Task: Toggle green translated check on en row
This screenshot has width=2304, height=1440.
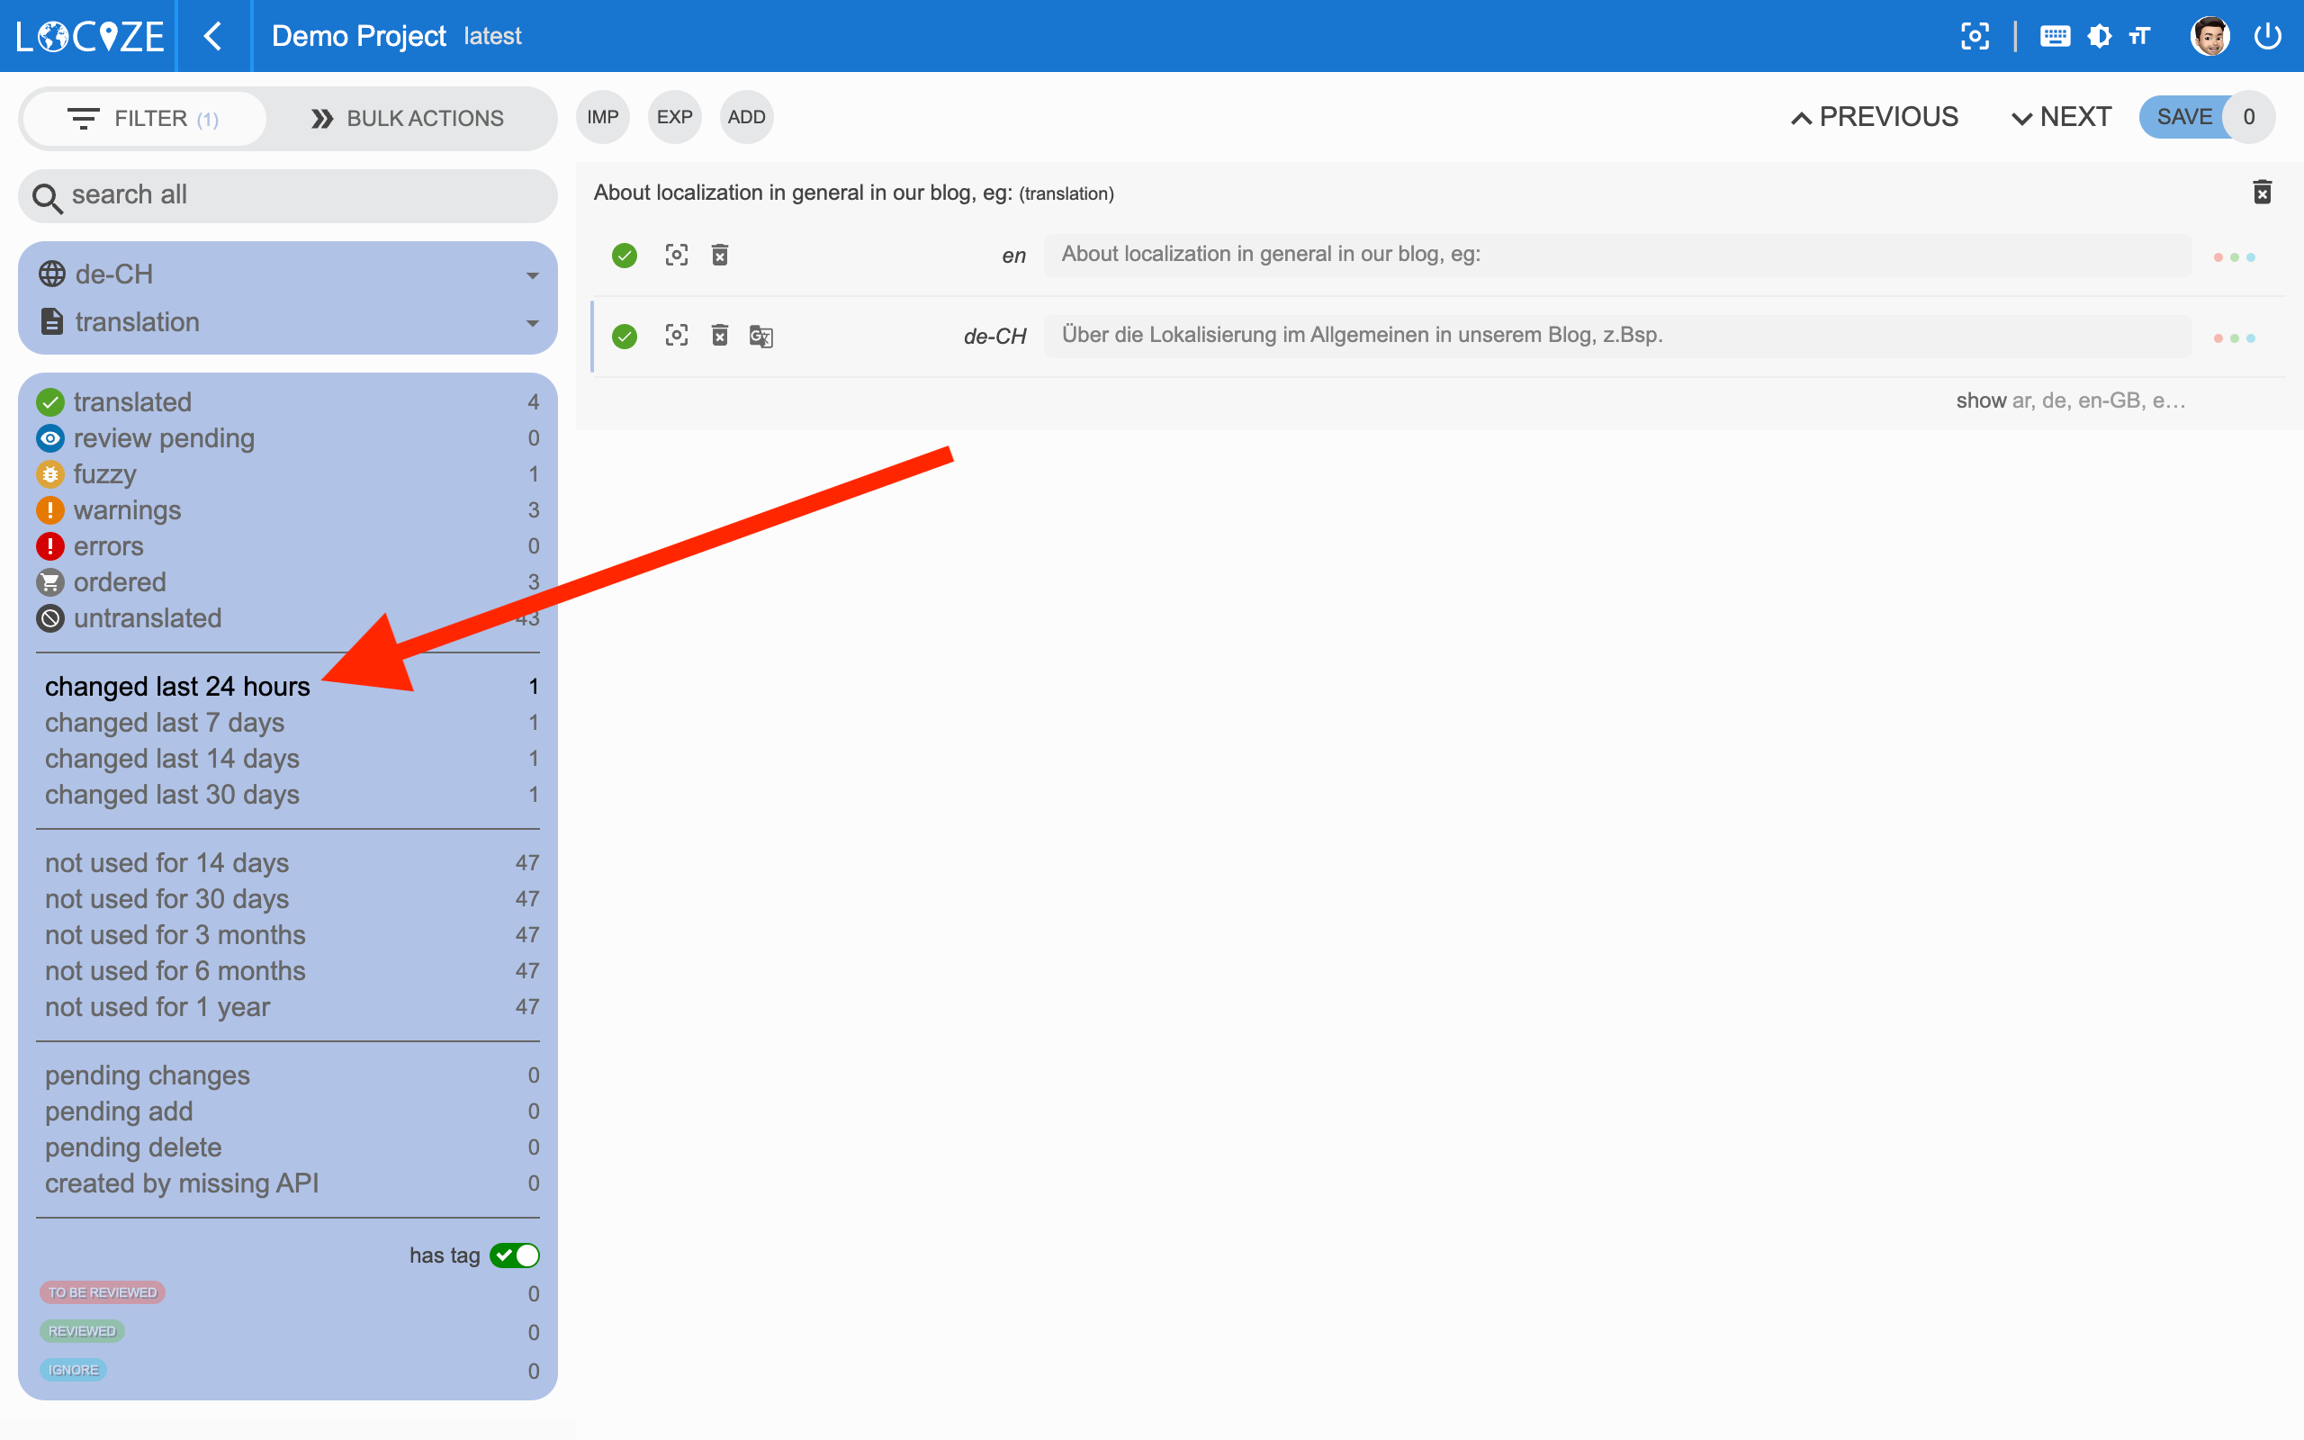Action: (625, 255)
